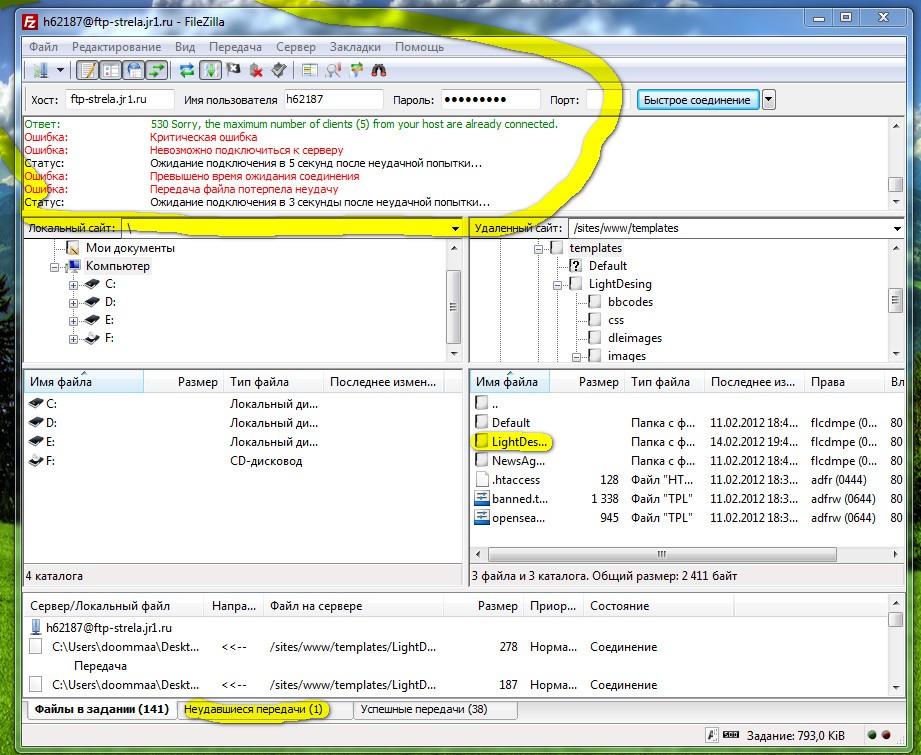Click the speed limits status bar icon
Image resolution: width=921 pixels, height=755 pixels.
point(731,735)
